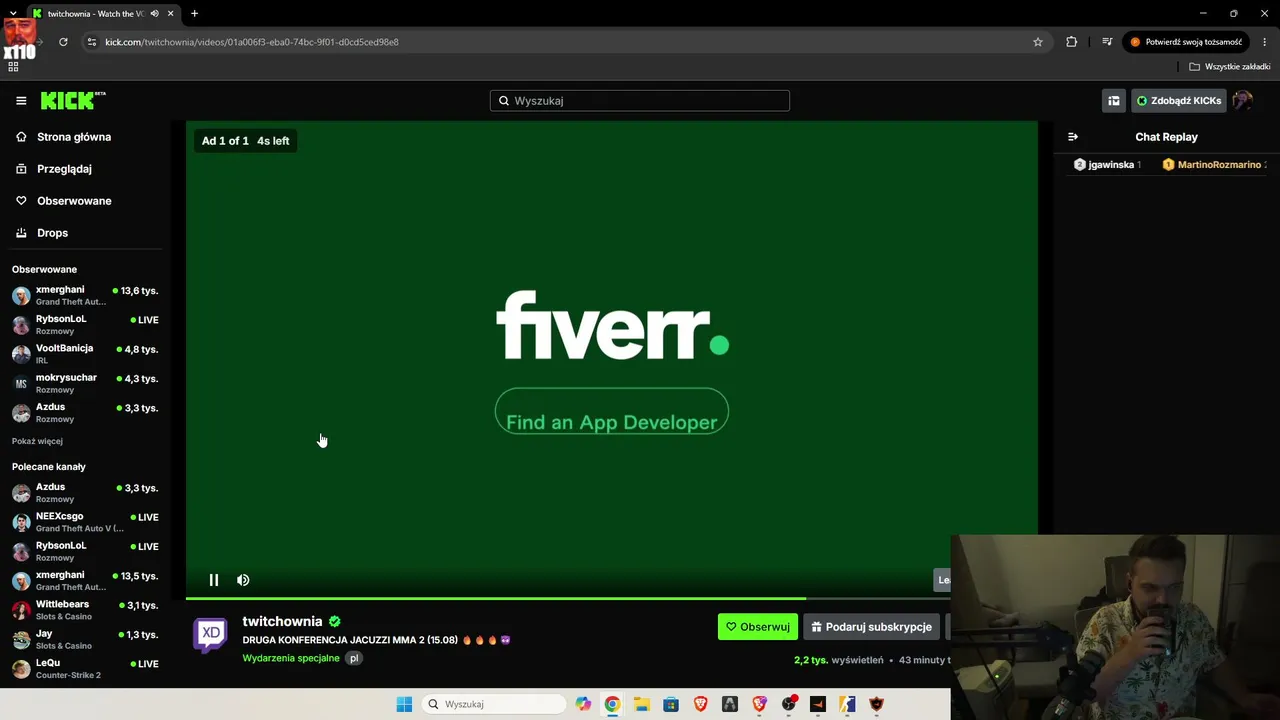The width and height of the screenshot is (1280, 720).
Task: Open Copilot from the taskbar
Action: (583, 704)
